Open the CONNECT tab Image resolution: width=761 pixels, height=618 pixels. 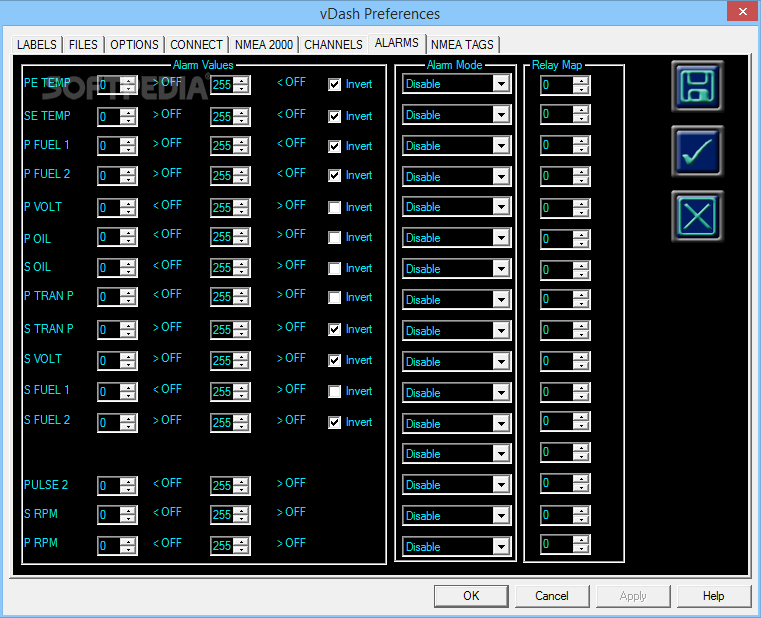(x=196, y=45)
